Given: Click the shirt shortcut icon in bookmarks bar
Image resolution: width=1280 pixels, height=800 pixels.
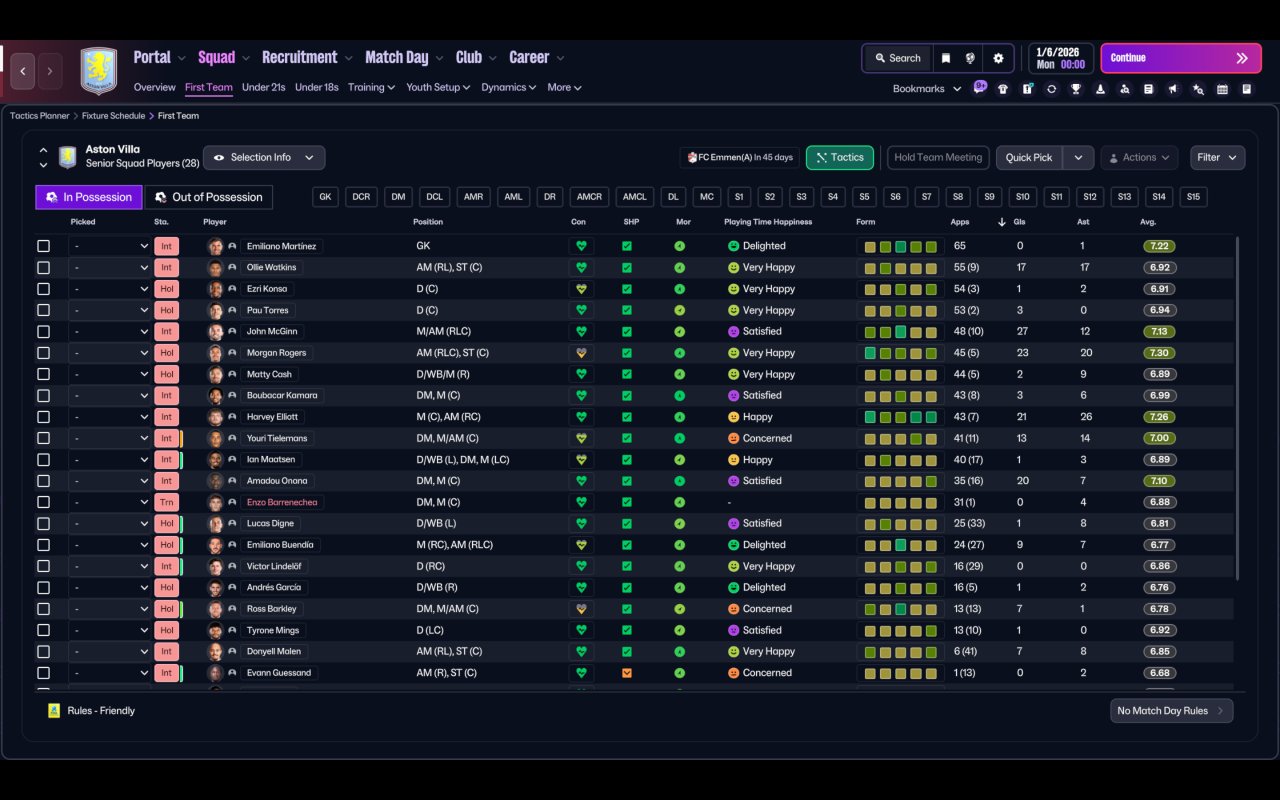Looking at the screenshot, I should [1003, 89].
